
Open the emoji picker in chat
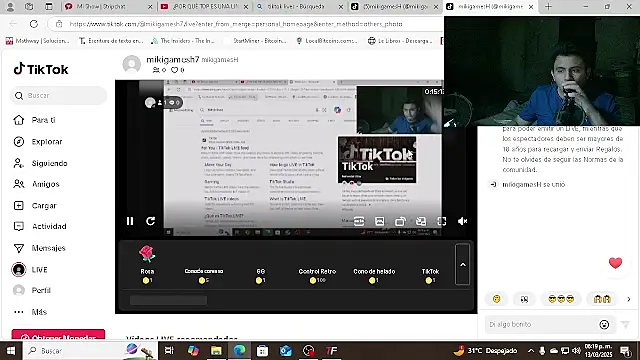[604, 324]
